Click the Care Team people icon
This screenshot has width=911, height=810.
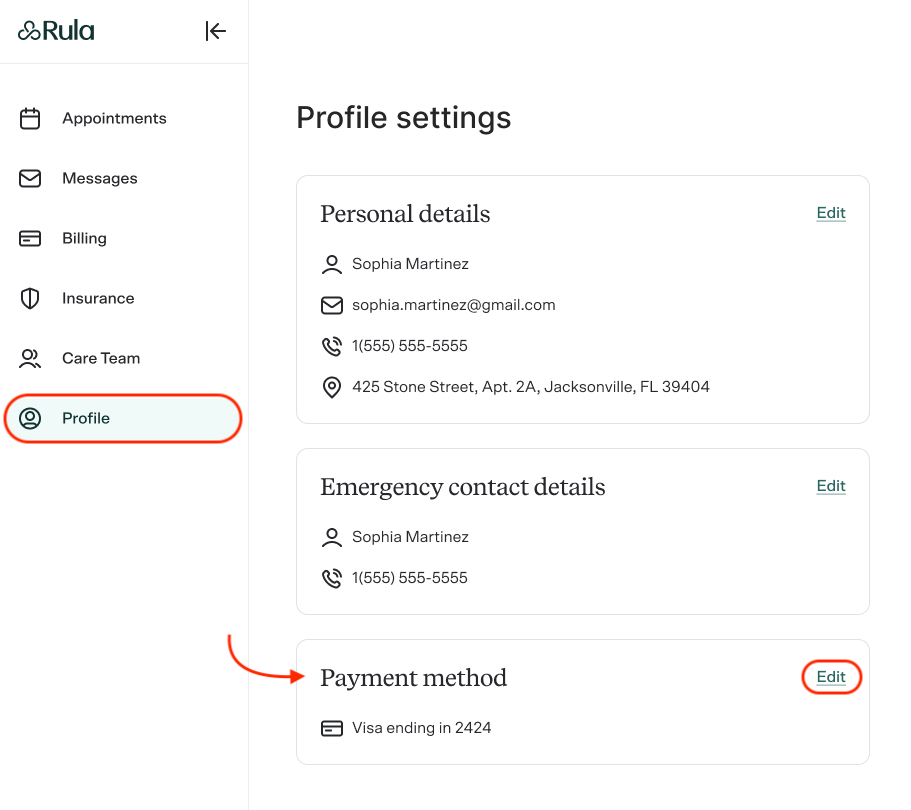point(30,359)
